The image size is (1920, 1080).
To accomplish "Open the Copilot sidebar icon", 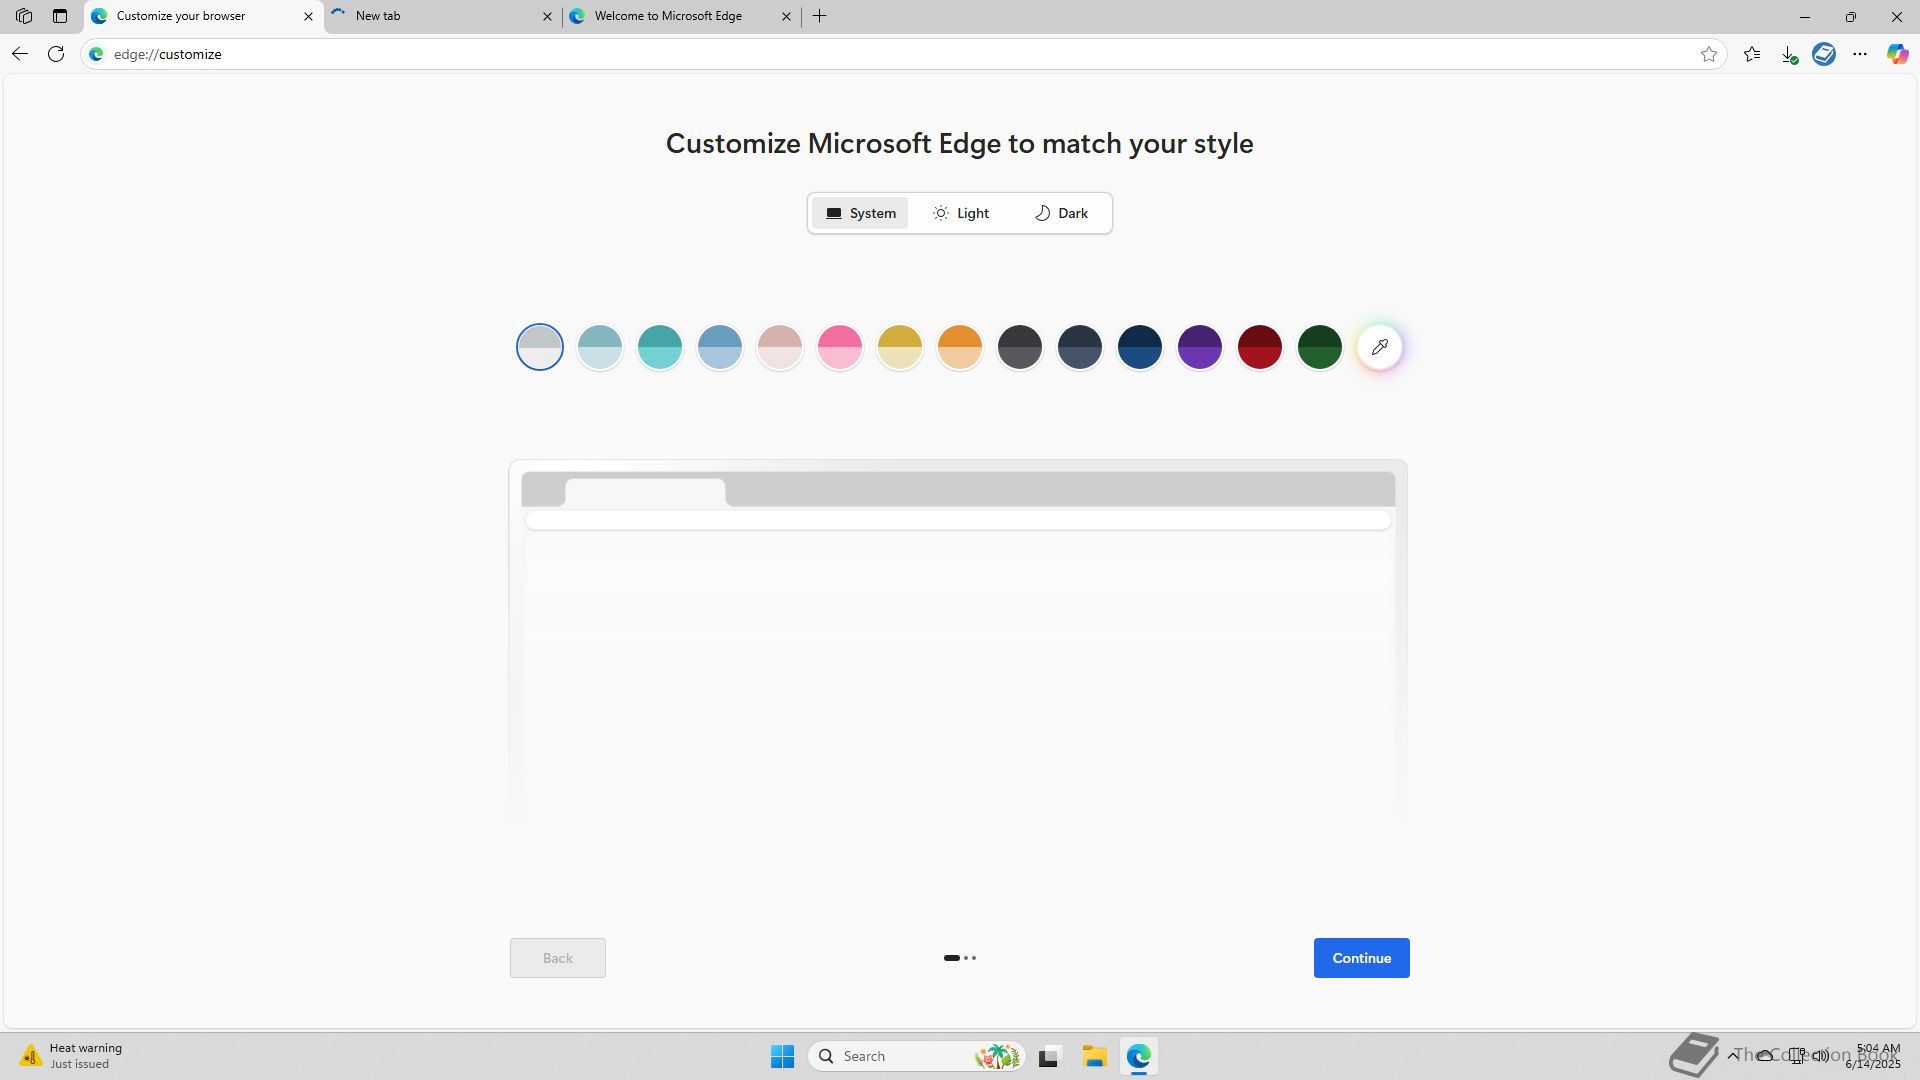I will [1897, 54].
